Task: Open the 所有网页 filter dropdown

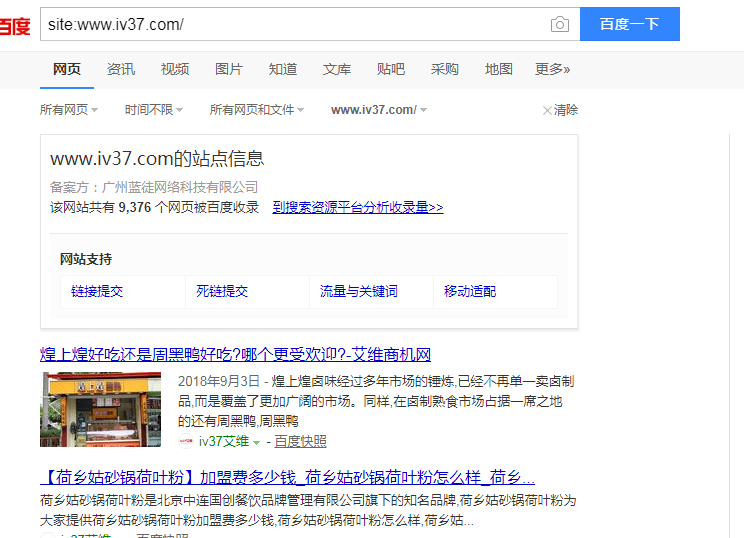Action: [69, 110]
